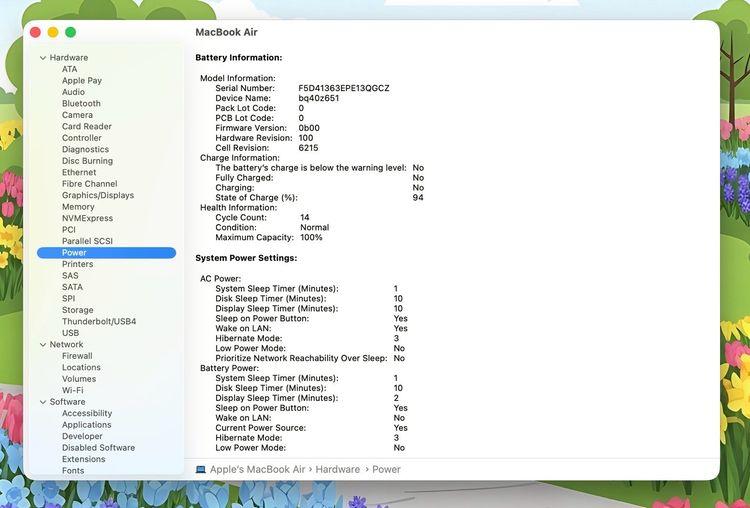Select Memory in the sidebar

[x=78, y=207]
